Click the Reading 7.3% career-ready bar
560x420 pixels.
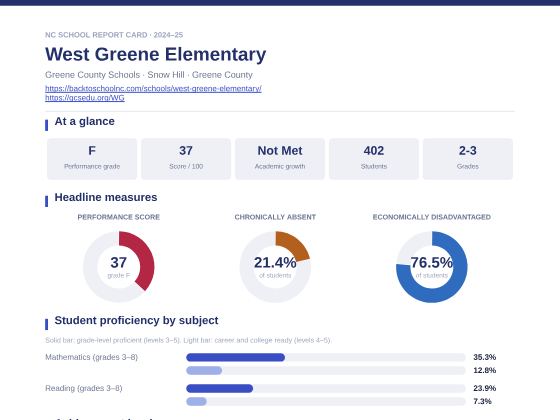click(326, 401)
